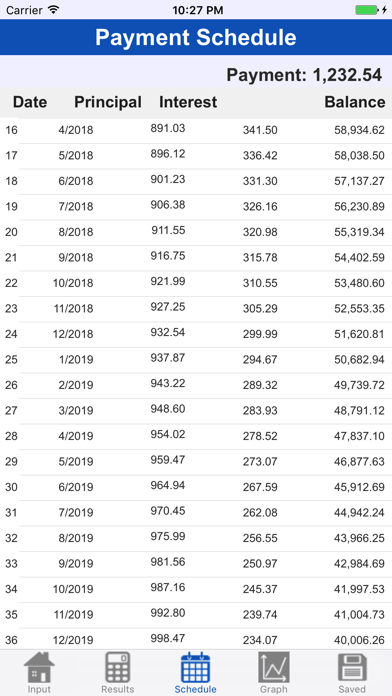Screen dimensions: 392x696
Task: Tap the Wi-Fi icon in status bar
Action: point(54,9)
